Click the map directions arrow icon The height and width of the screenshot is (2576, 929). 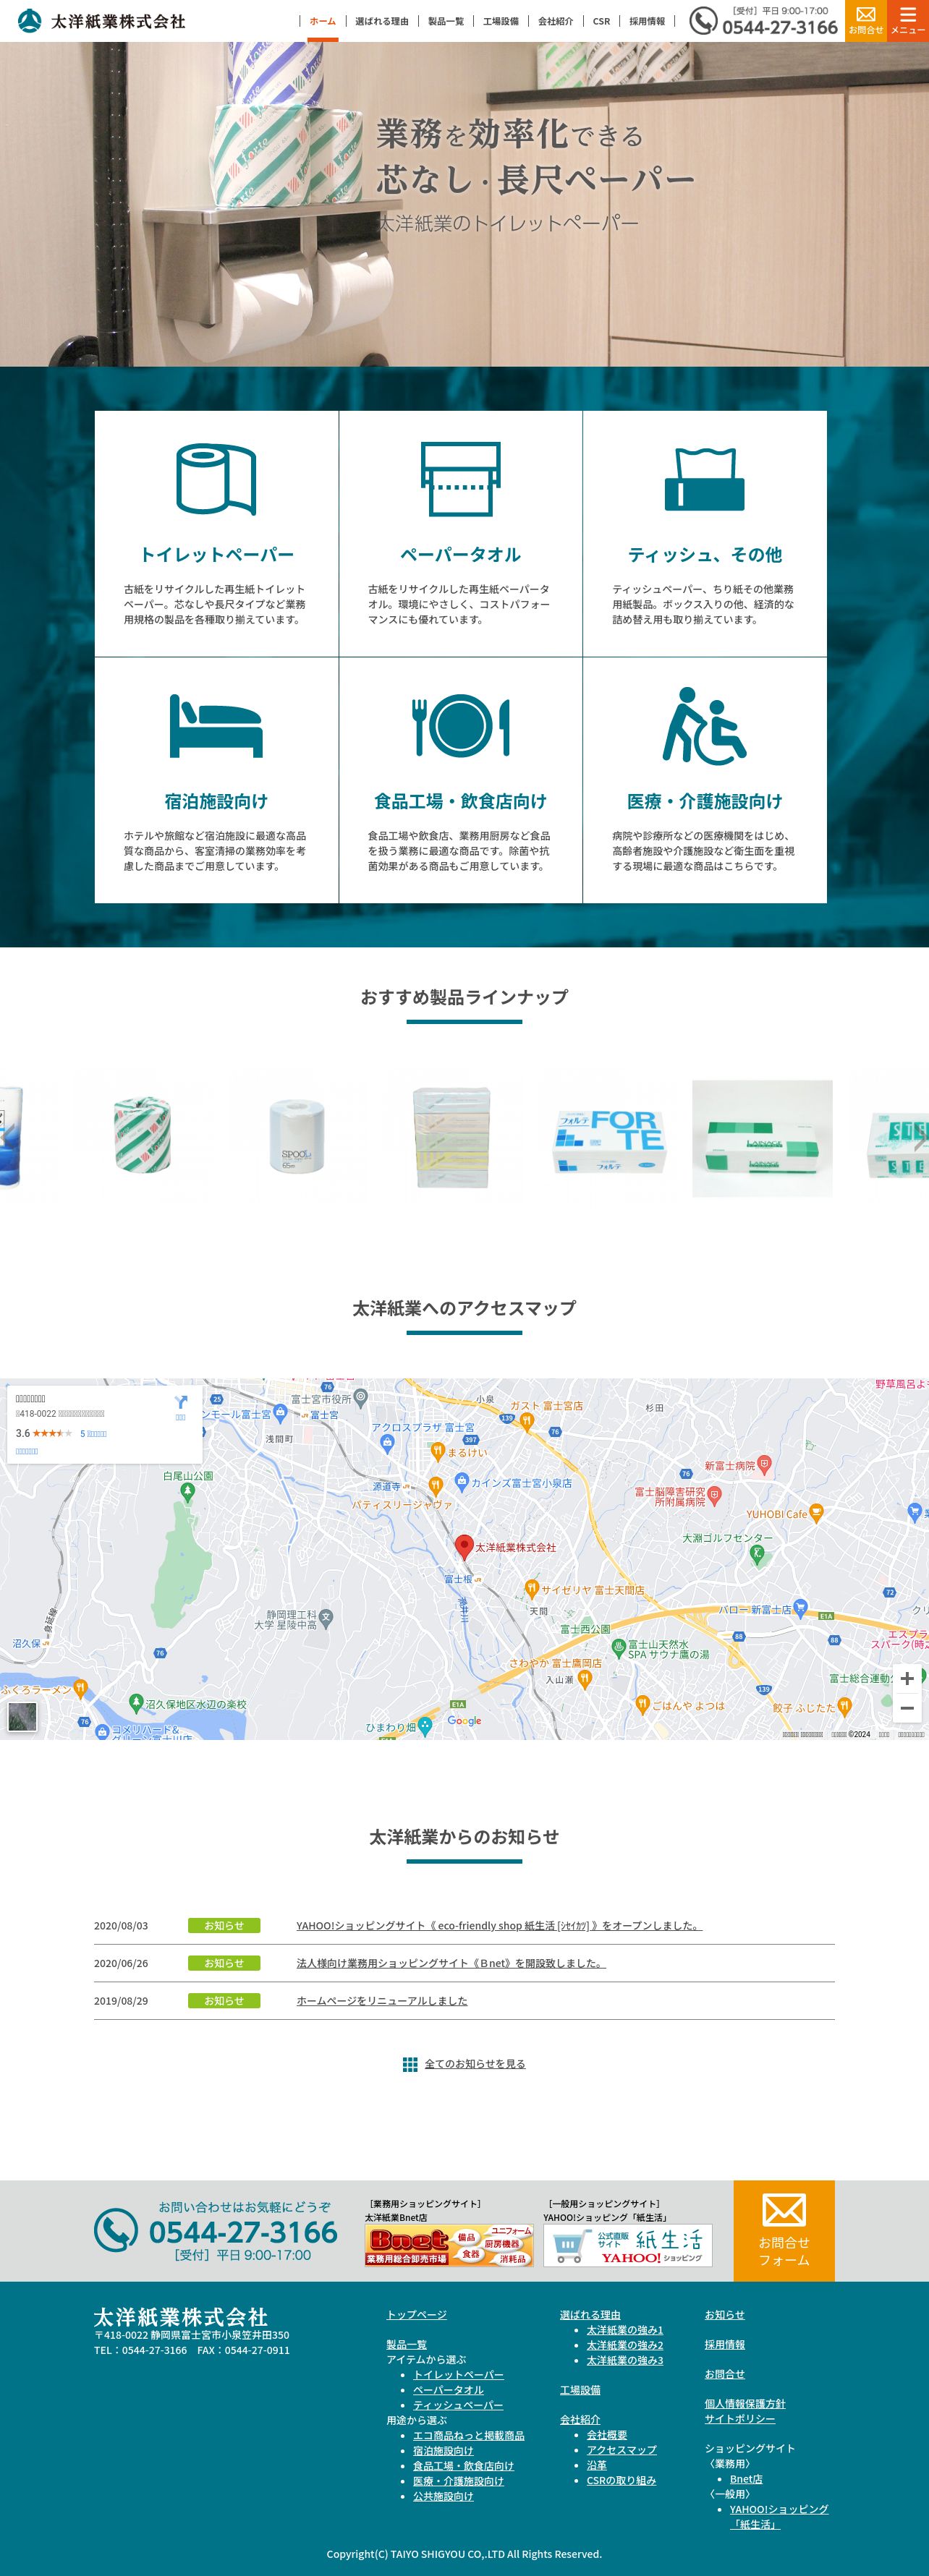pyautogui.click(x=181, y=1402)
